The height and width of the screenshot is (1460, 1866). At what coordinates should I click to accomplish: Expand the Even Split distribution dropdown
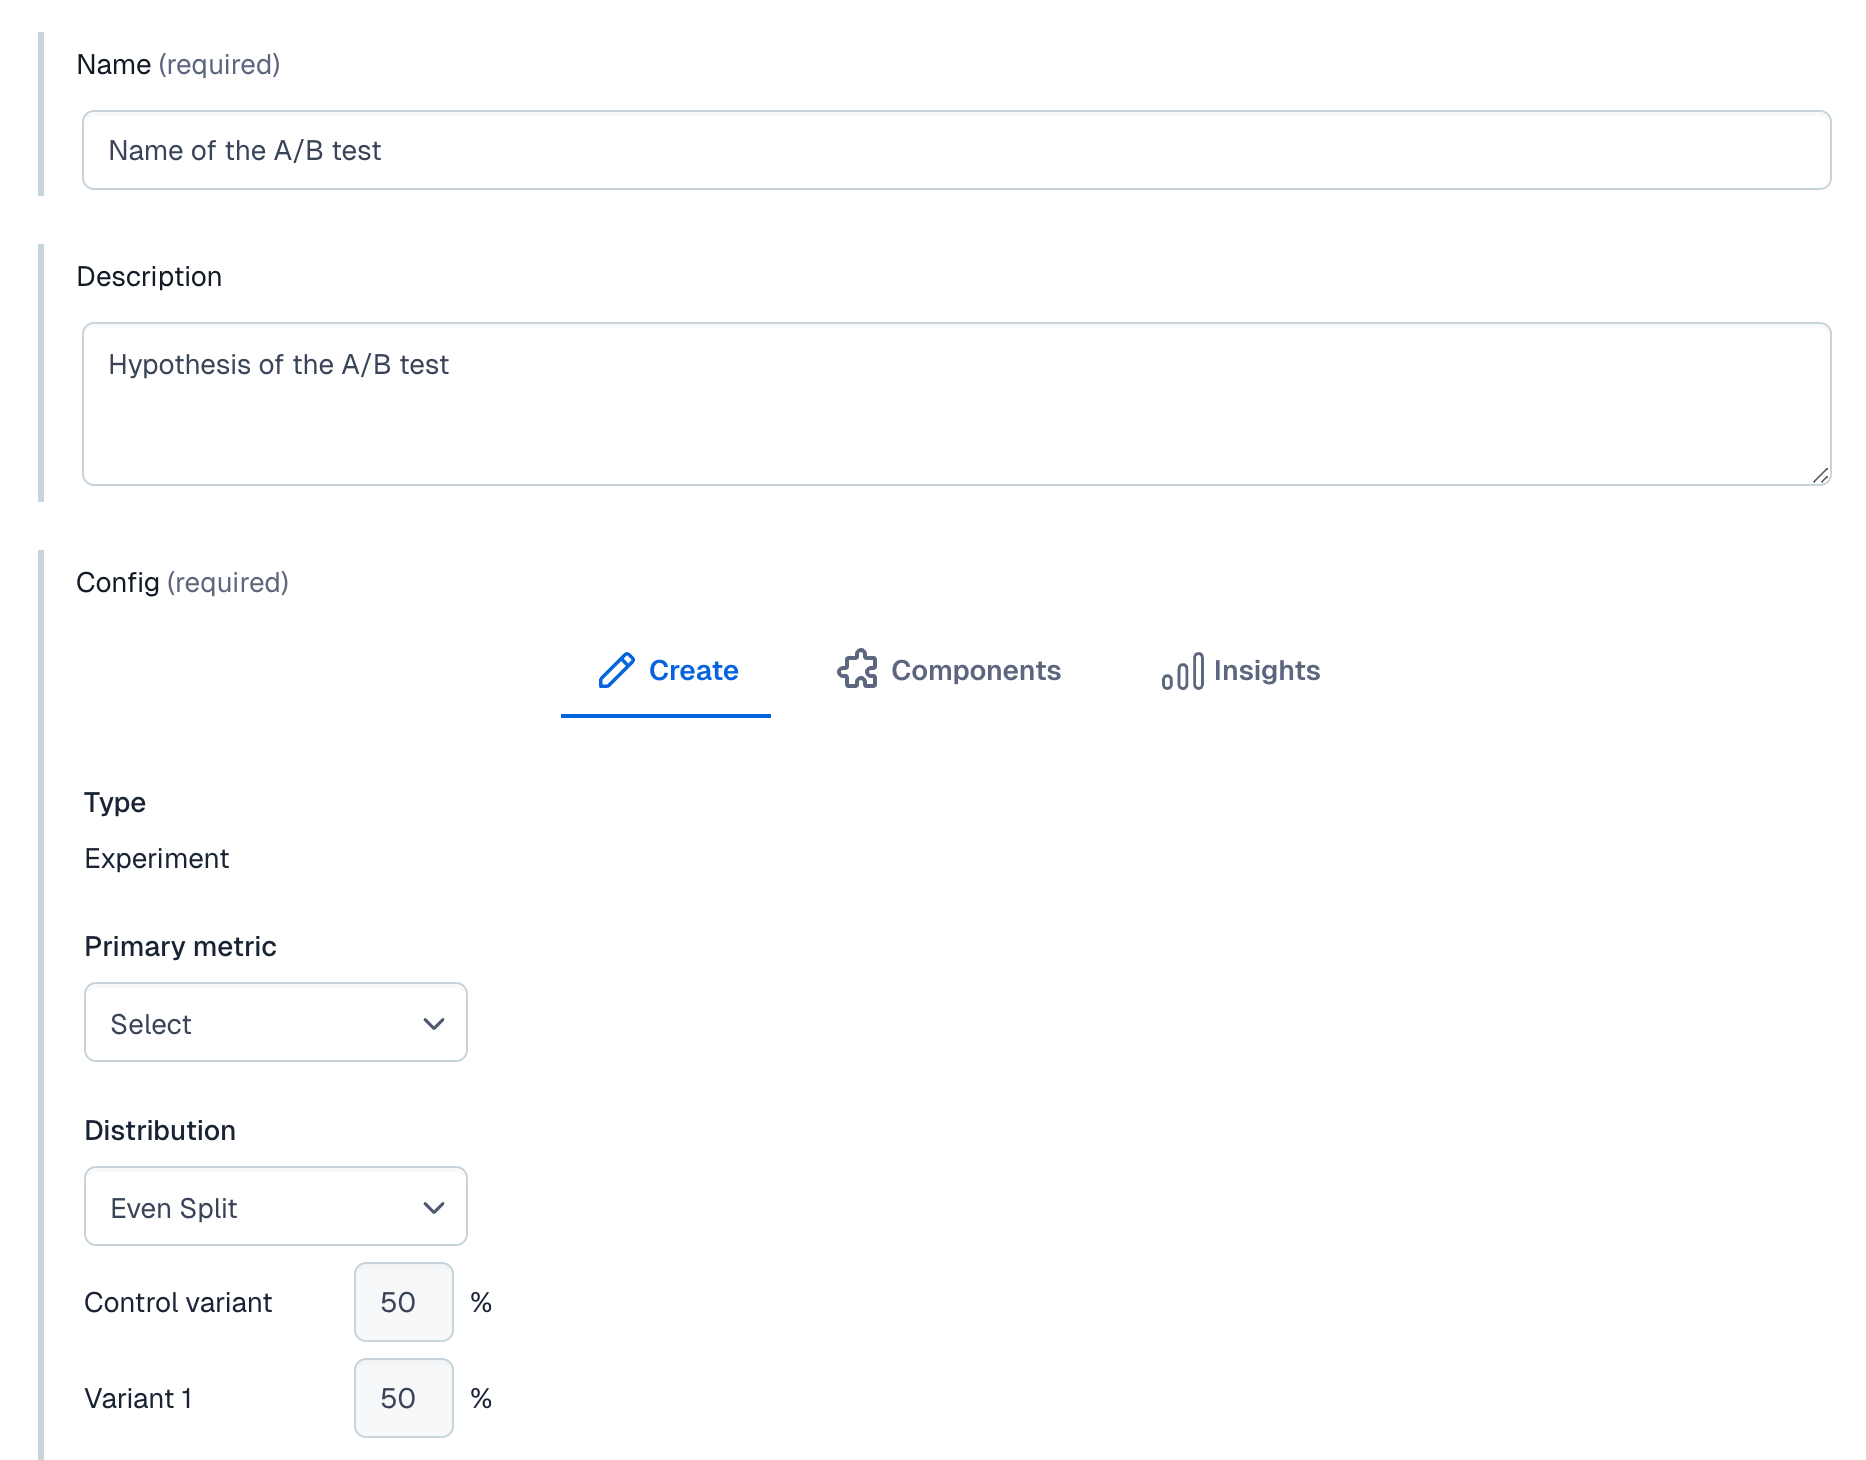pyautogui.click(x=275, y=1207)
